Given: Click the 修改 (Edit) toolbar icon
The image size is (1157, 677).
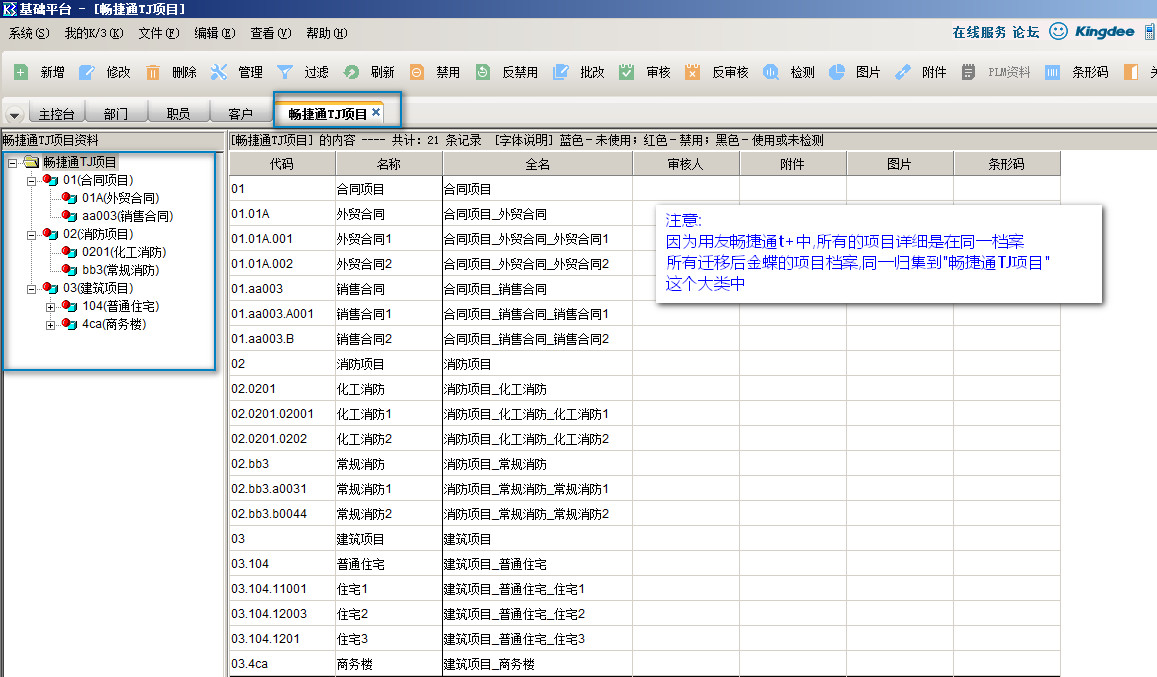Looking at the screenshot, I should pos(87,72).
